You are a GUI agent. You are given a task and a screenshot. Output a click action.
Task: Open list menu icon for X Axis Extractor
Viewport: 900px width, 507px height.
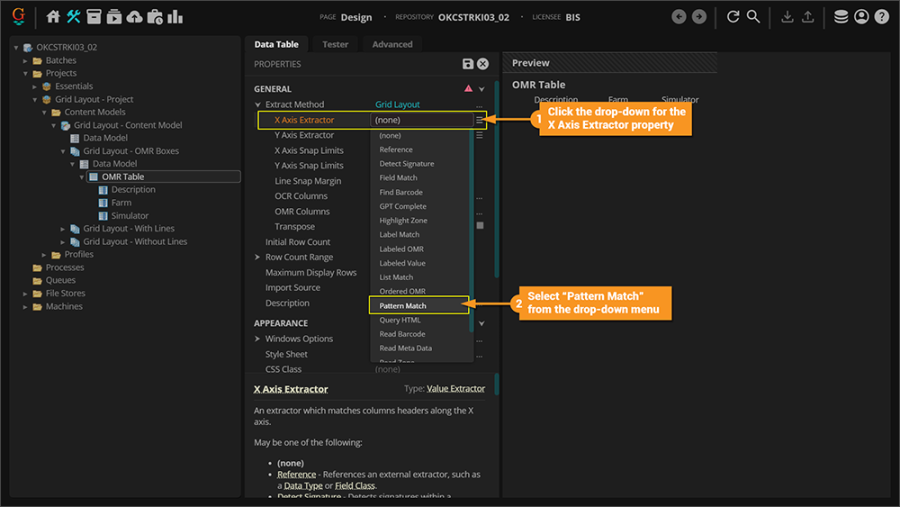[x=480, y=120]
